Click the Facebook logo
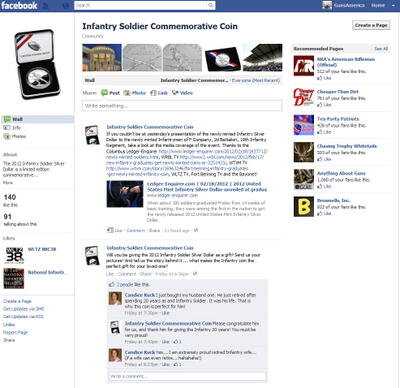The image size is (400, 388). tap(19, 6)
